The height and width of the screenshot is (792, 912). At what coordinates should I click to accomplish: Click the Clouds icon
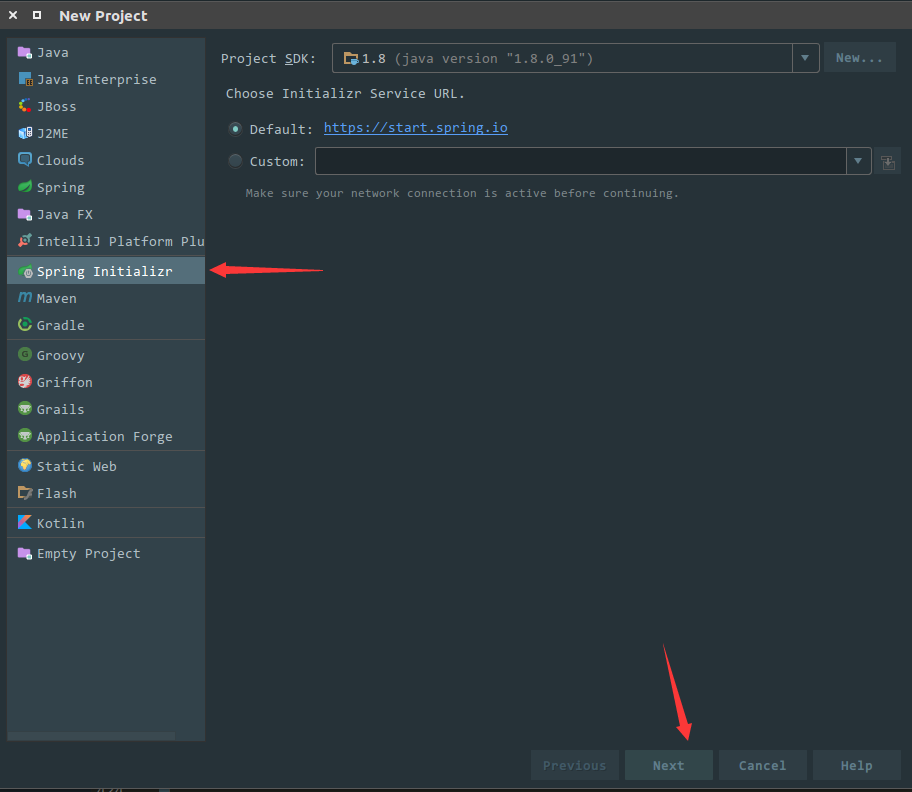[24, 160]
